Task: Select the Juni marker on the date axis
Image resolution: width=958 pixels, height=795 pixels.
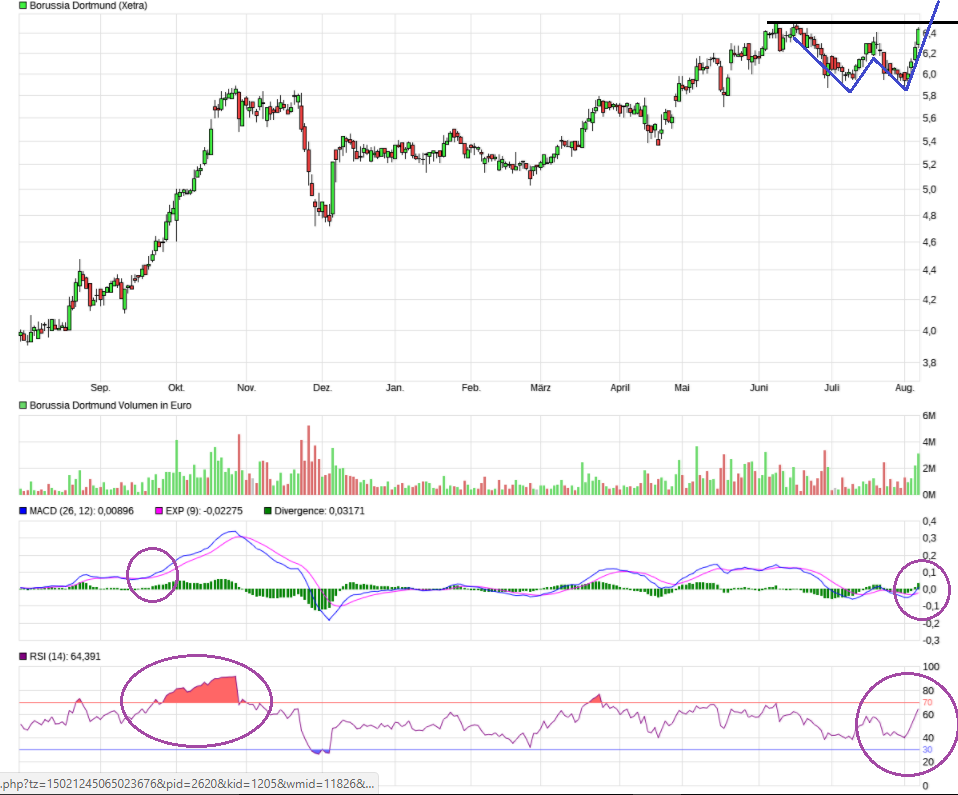Action: click(759, 387)
